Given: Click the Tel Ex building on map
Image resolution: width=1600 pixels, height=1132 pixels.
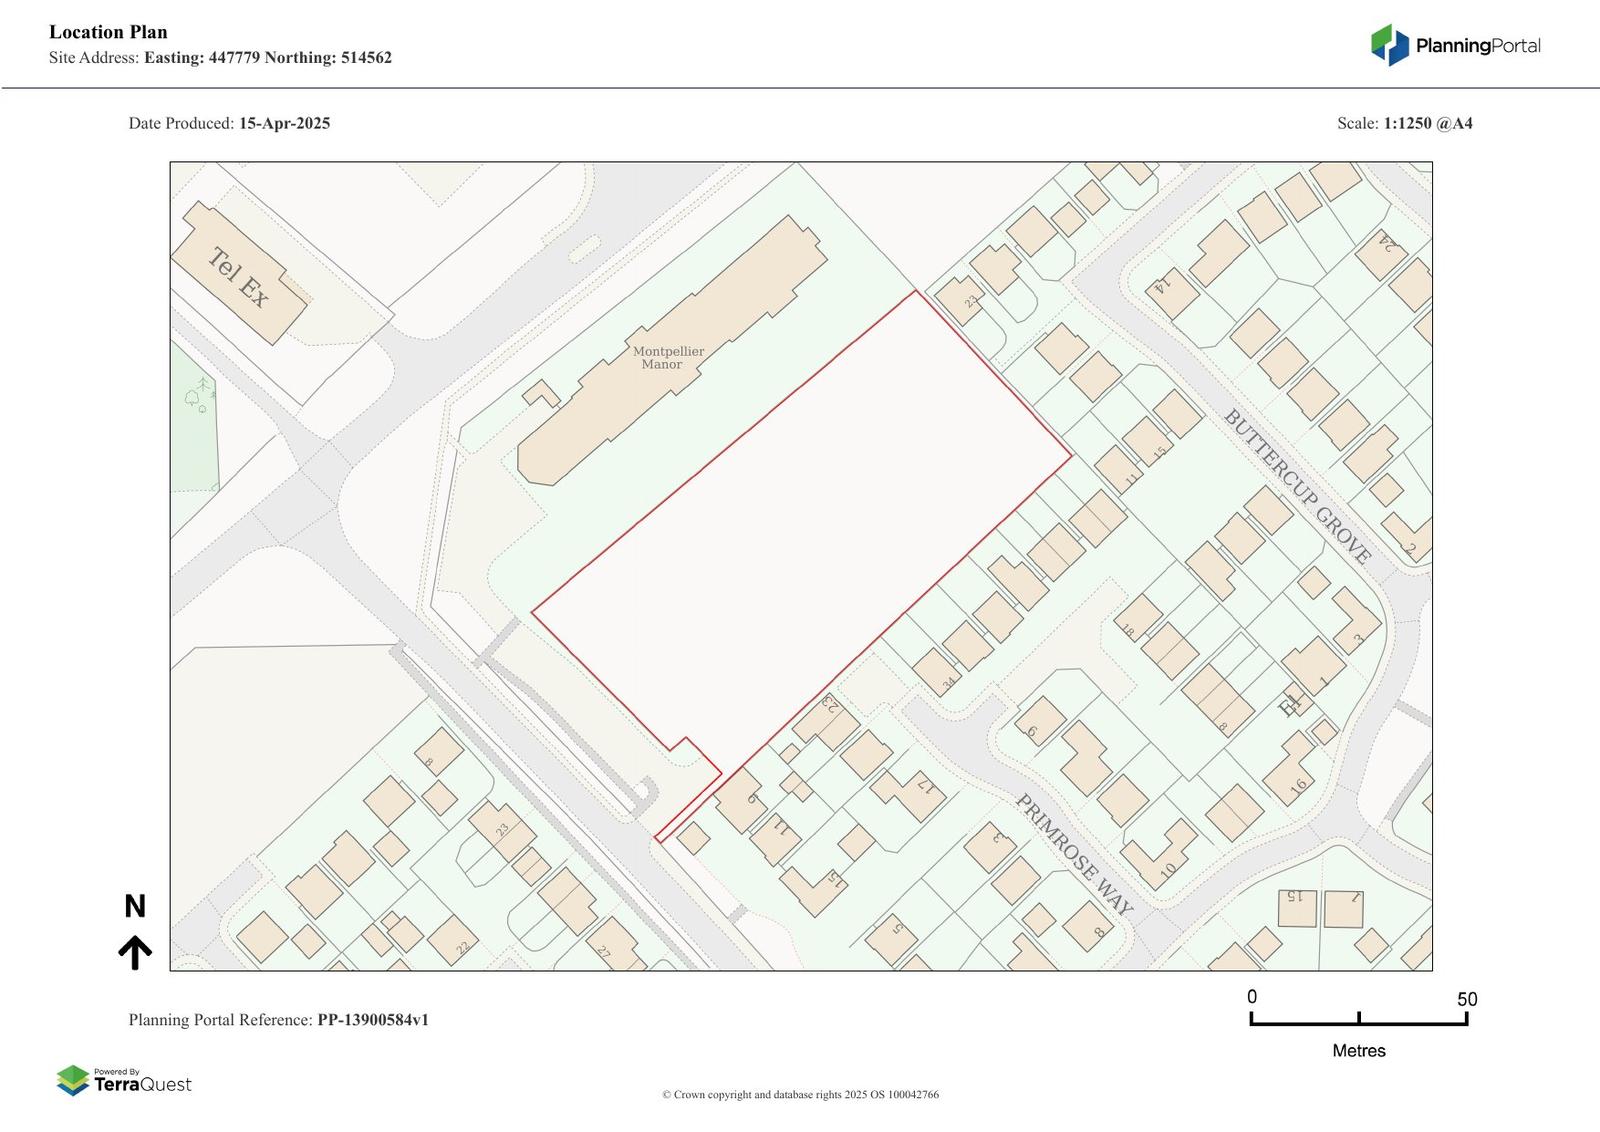Looking at the screenshot, I should [x=238, y=276].
